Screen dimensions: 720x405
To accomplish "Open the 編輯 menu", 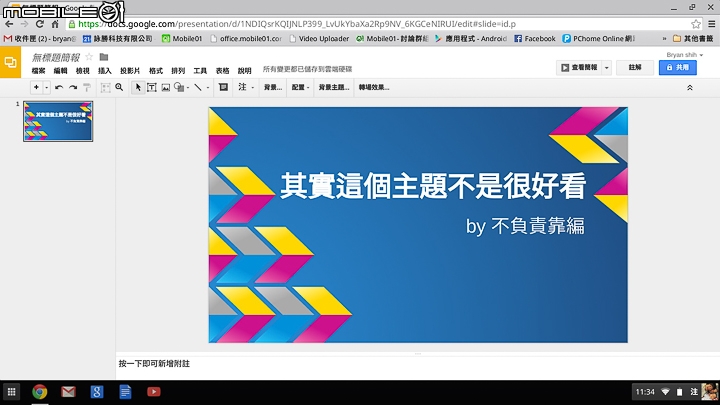I will pyautogui.click(x=61, y=71).
